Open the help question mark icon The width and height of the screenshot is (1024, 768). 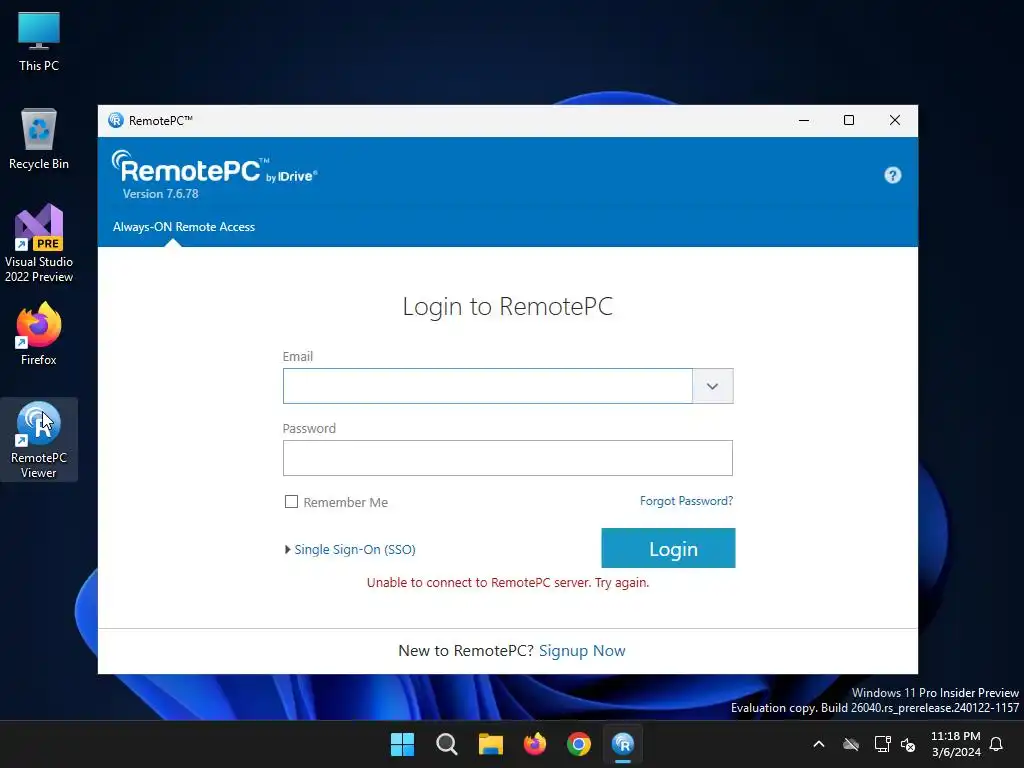pos(892,175)
